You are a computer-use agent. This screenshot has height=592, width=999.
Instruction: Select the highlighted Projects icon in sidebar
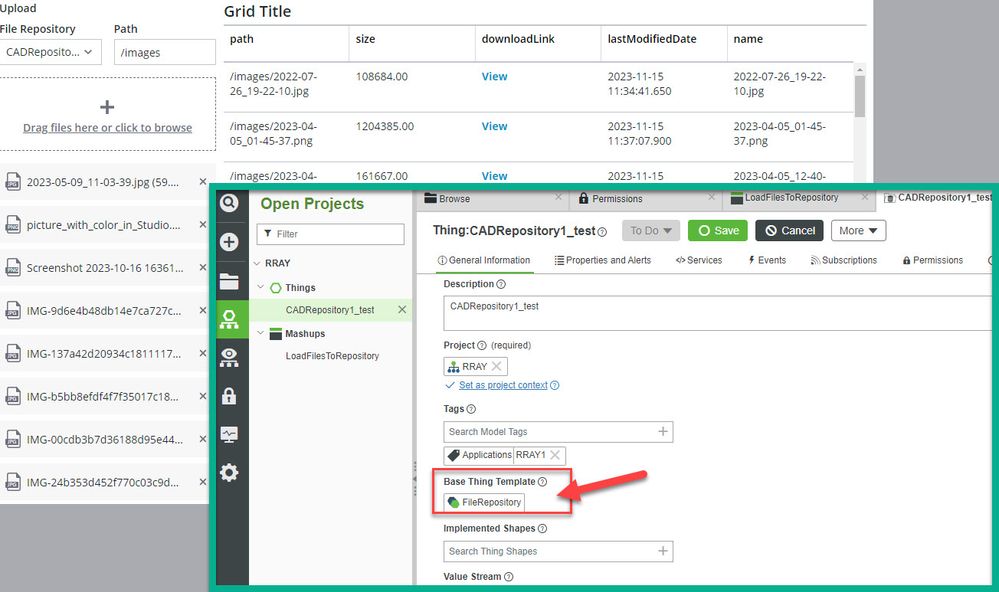[229, 319]
